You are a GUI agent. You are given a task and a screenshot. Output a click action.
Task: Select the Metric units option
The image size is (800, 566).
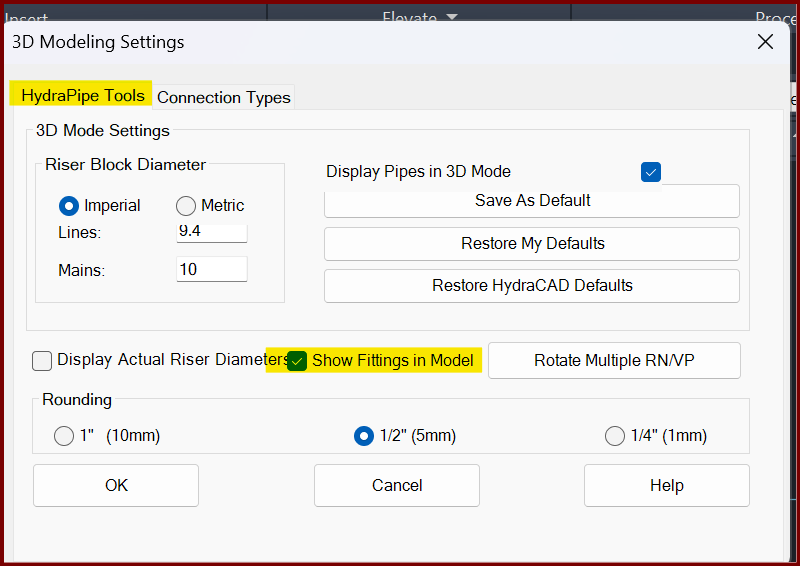tap(186, 206)
